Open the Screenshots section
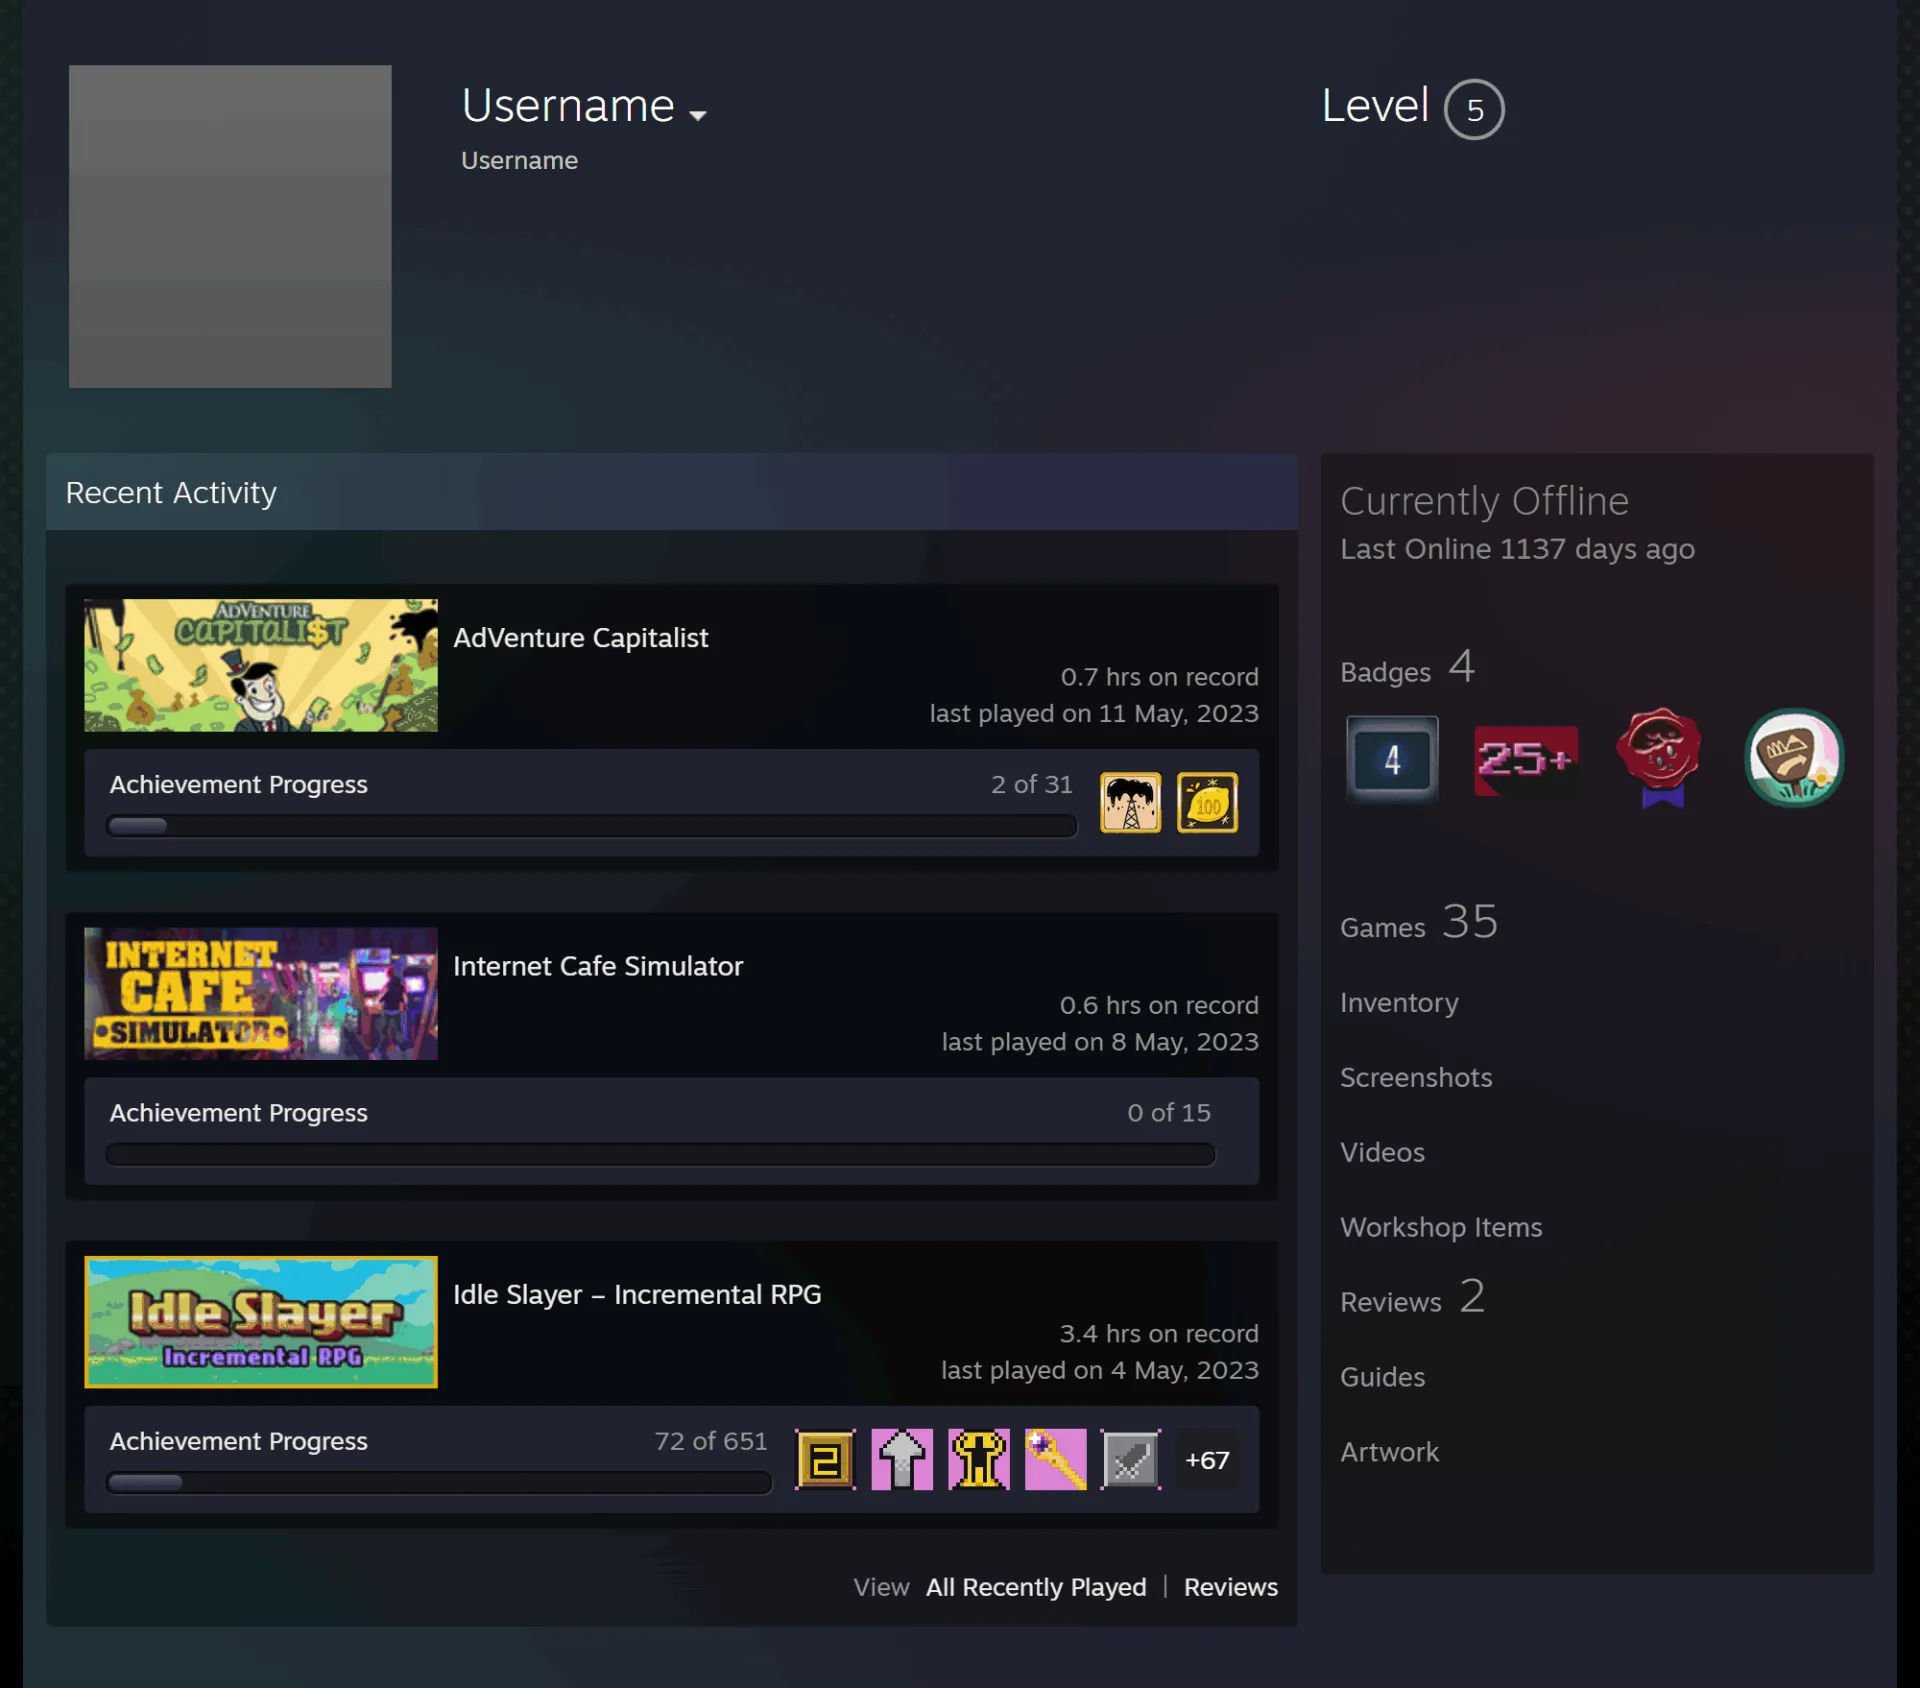This screenshot has height=1688, width=1920. point(1416,1077)
